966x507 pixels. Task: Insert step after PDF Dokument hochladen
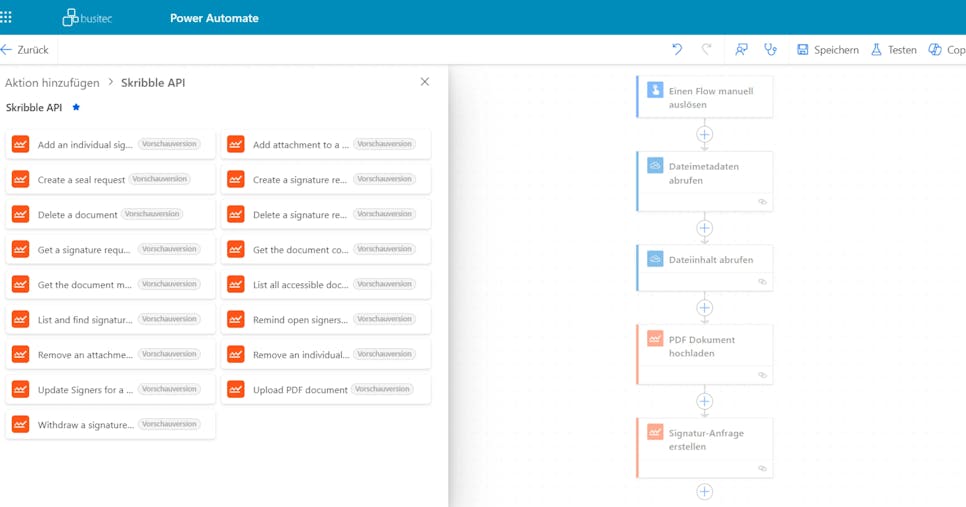705,401
